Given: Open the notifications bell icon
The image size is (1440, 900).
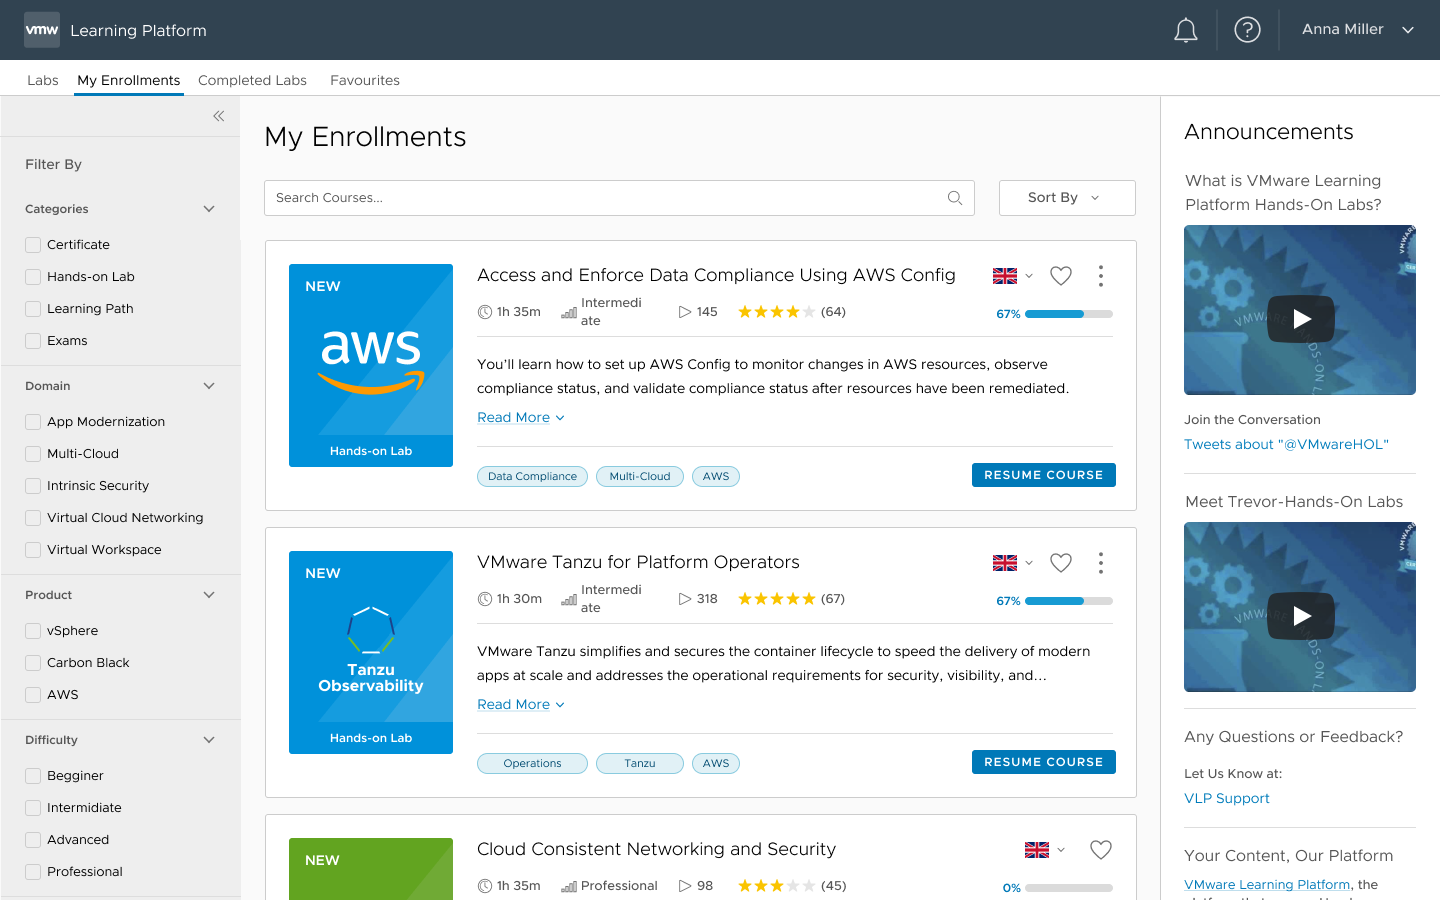Looking at the screenshot, I should tap(1185, 31).
